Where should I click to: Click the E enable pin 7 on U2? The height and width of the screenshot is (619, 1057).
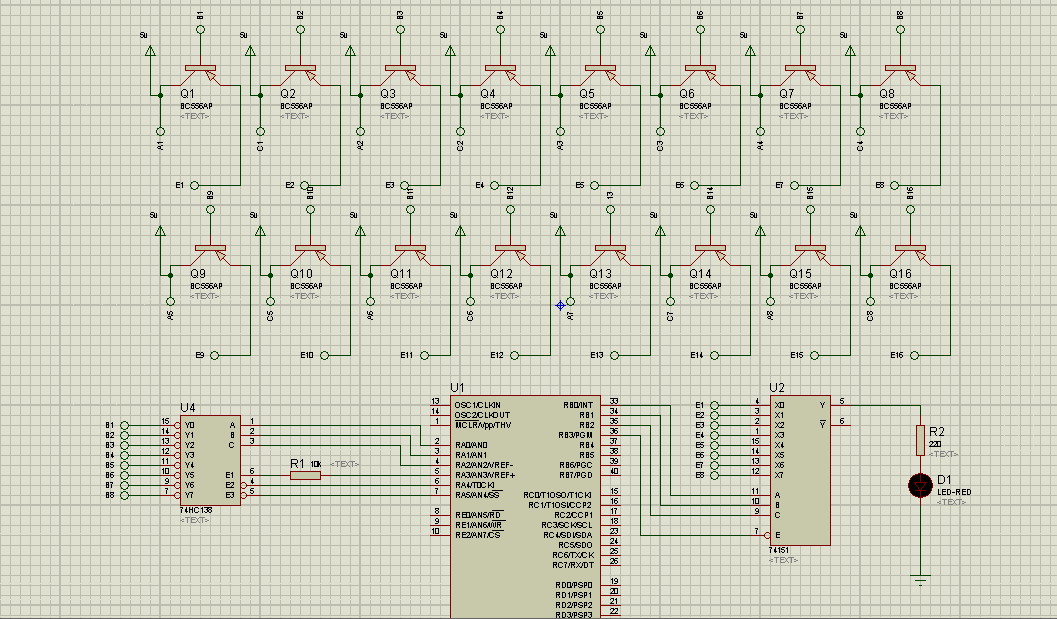pos(762,535)
